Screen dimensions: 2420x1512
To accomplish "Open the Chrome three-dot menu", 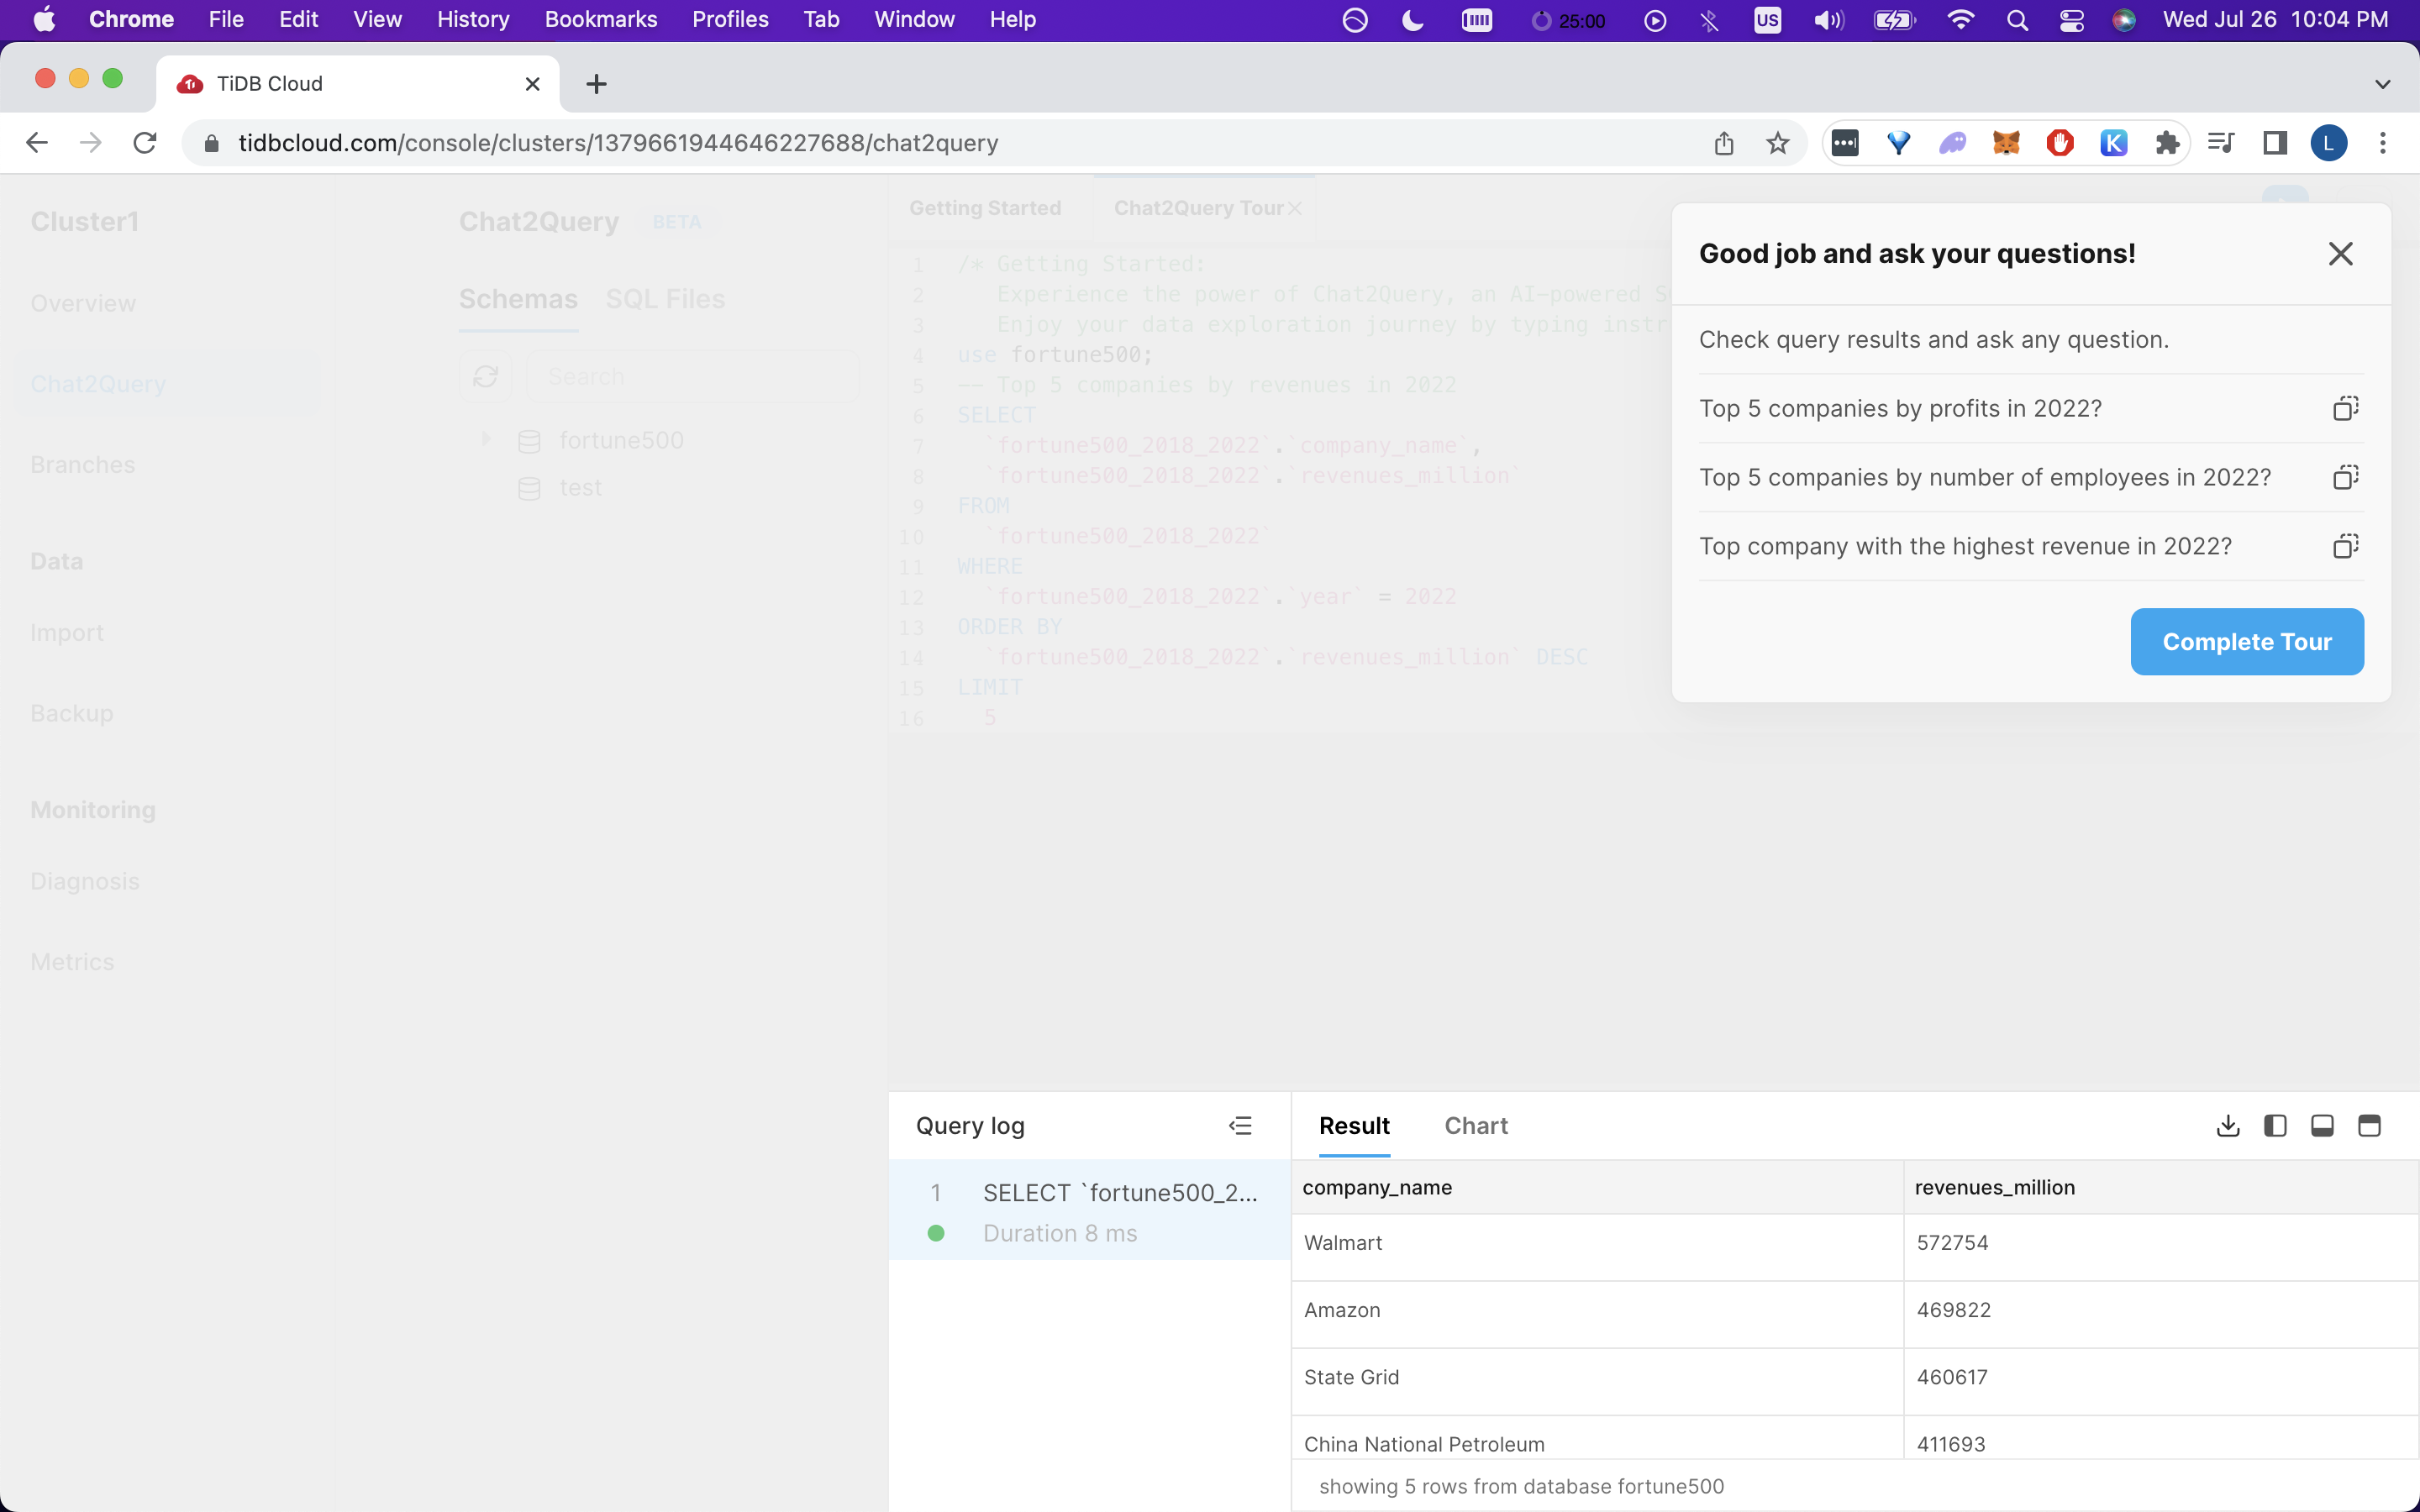I will click(2382, 143).
